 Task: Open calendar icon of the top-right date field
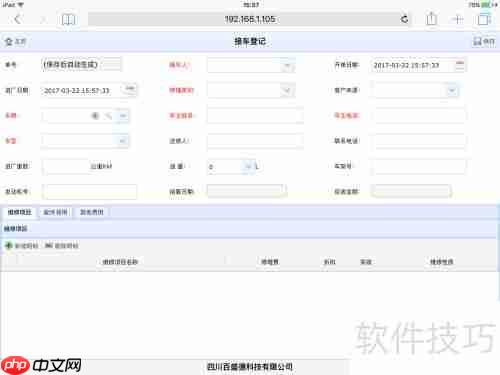click(460, 65)
